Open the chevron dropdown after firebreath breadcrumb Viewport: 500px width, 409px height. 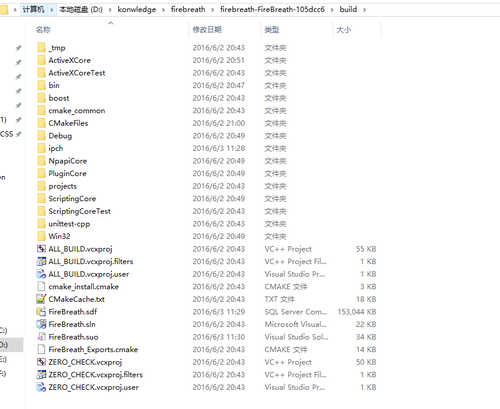click(x=212, y=10)
